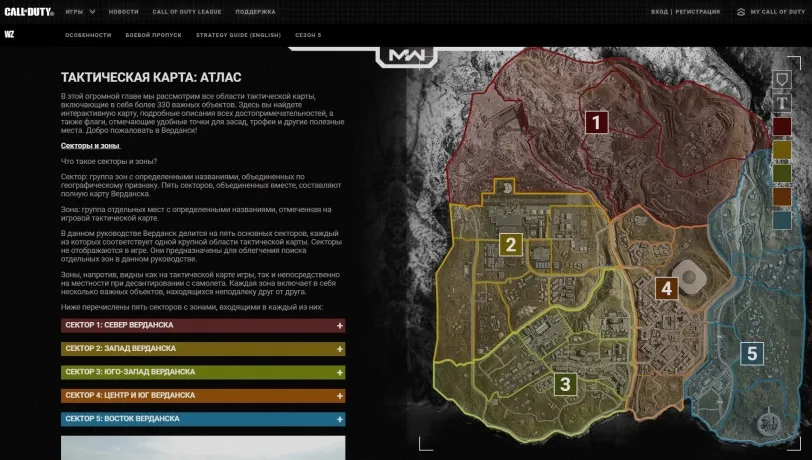This screenshot has width=812, height=460.
Task: Expand СЕКТОР 5: ВОСТОК ВЕРДАНСКА plus icon
Action: (340, 419)
